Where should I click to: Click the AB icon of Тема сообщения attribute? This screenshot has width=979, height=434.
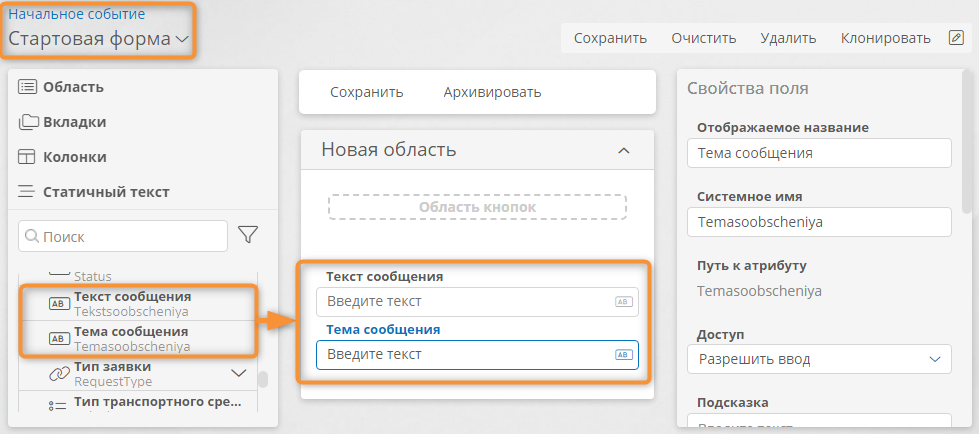(57, 338)
